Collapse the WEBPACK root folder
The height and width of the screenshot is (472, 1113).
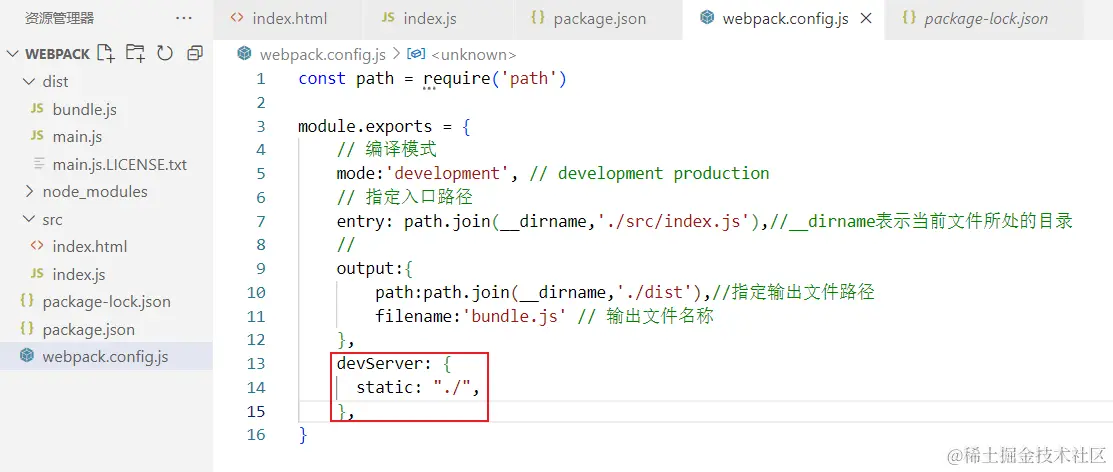pos(13,54)
